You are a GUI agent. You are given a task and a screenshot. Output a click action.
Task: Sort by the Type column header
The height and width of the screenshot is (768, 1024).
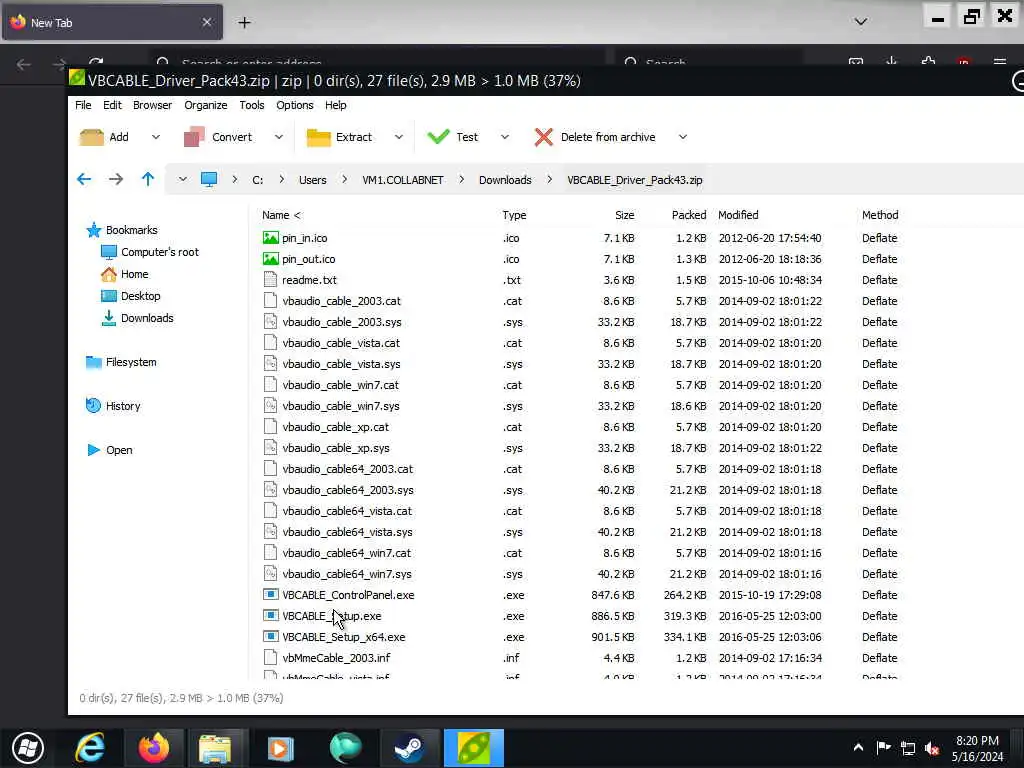514,215
